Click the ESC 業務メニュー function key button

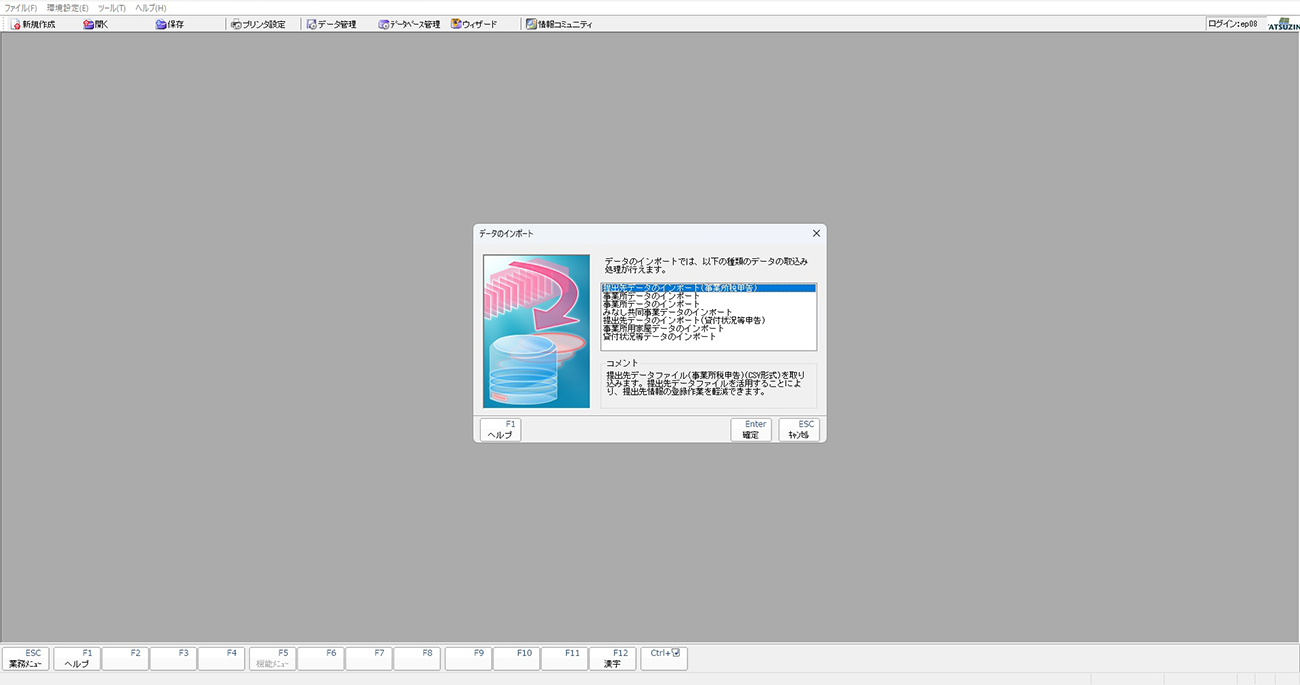point(26,658)
